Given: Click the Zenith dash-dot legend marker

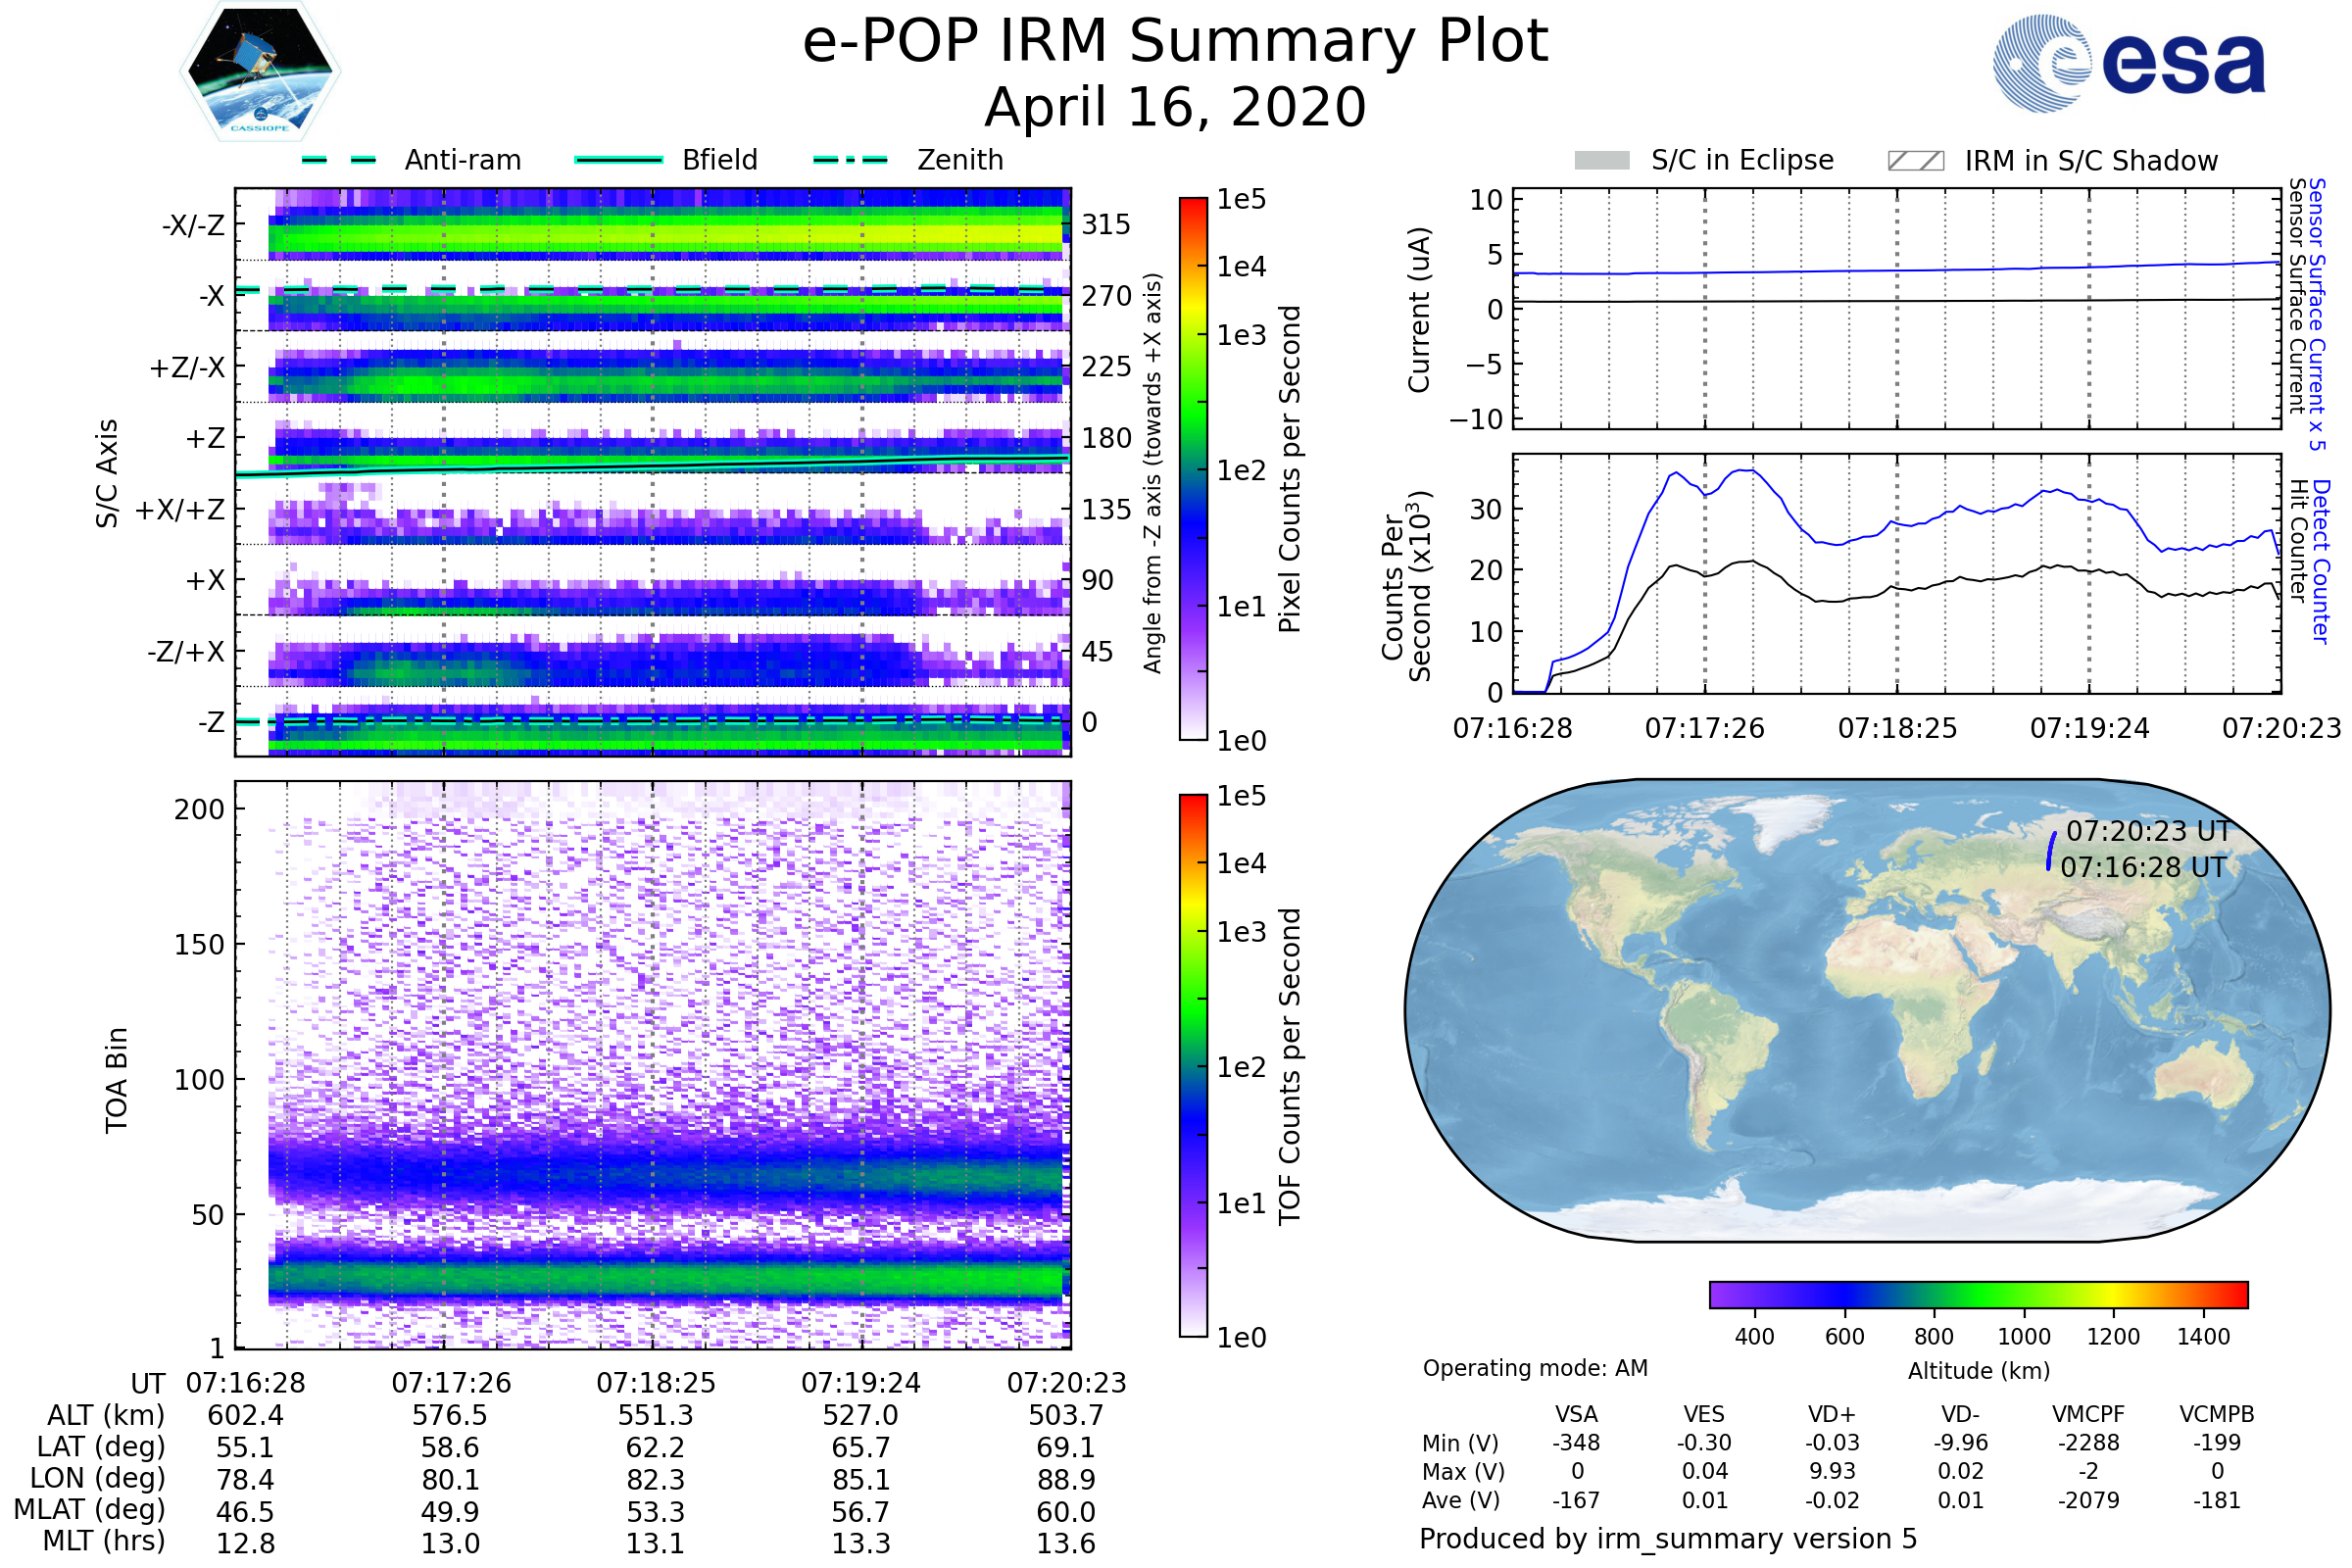Looking at the screenshot, I should pyautogui.click(x=850, y=160).
